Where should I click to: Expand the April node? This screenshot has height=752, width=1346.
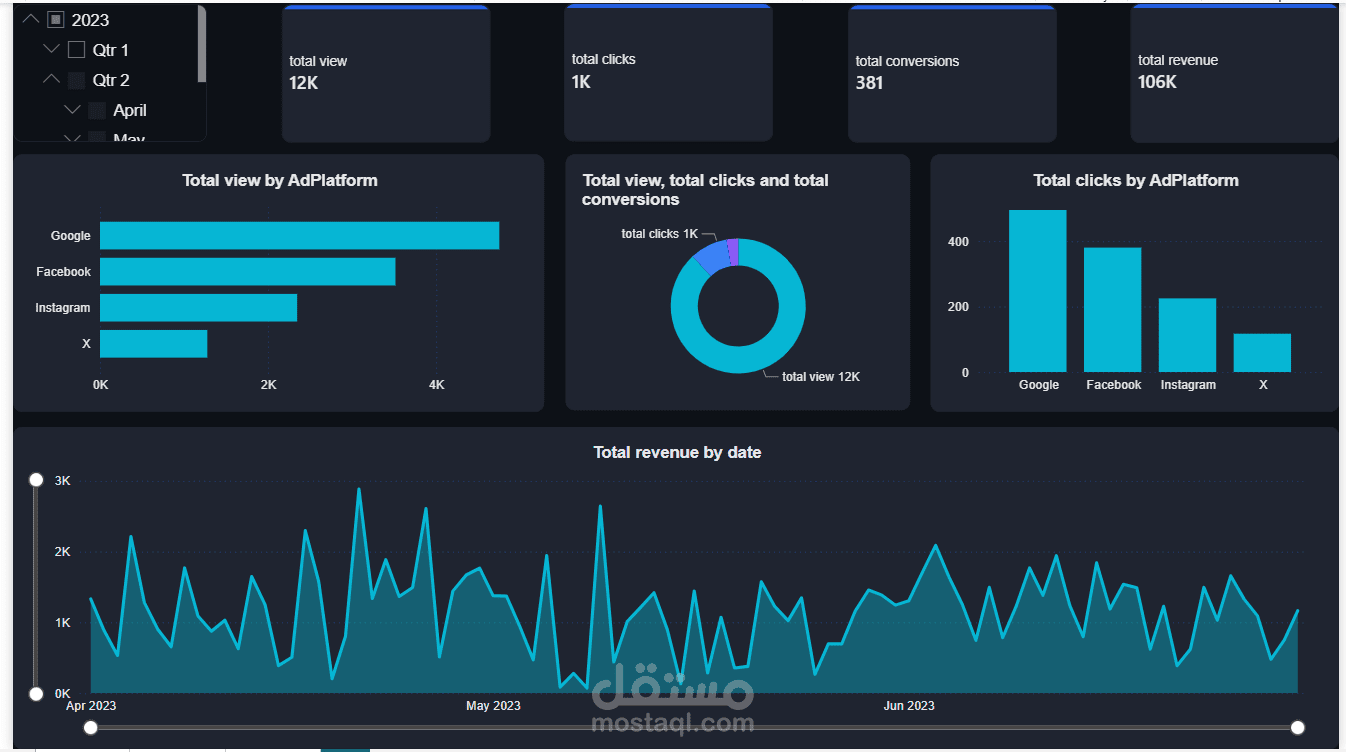tap(73, 109)
